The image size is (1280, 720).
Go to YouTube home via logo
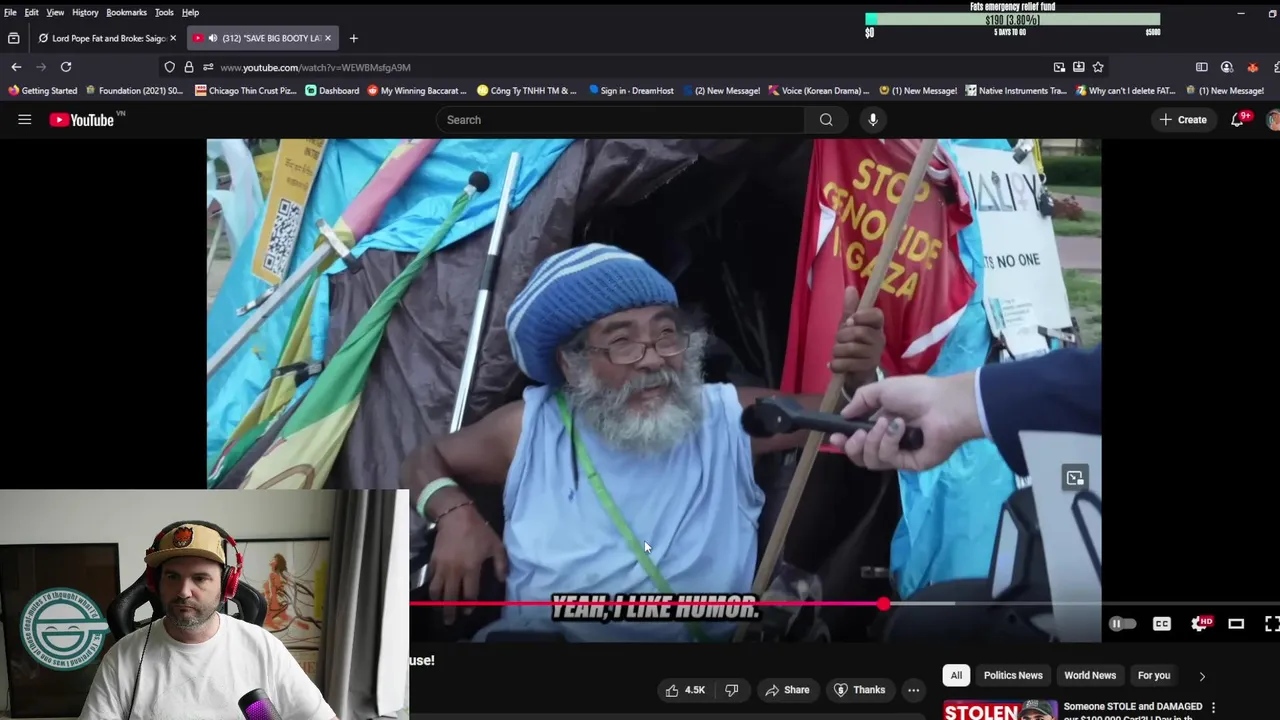click(82, 120)
